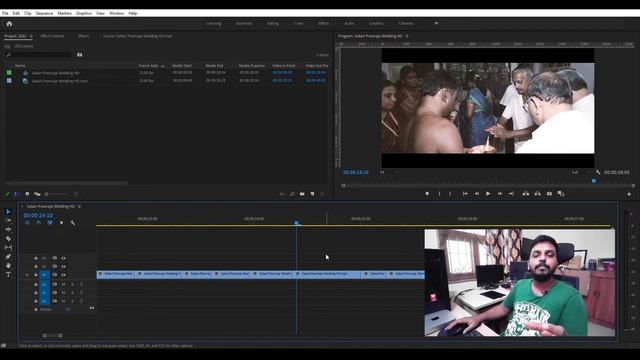640x360 pixels.
Task: Switch to Effect Controls tab
Action: (x=52, y=36)
